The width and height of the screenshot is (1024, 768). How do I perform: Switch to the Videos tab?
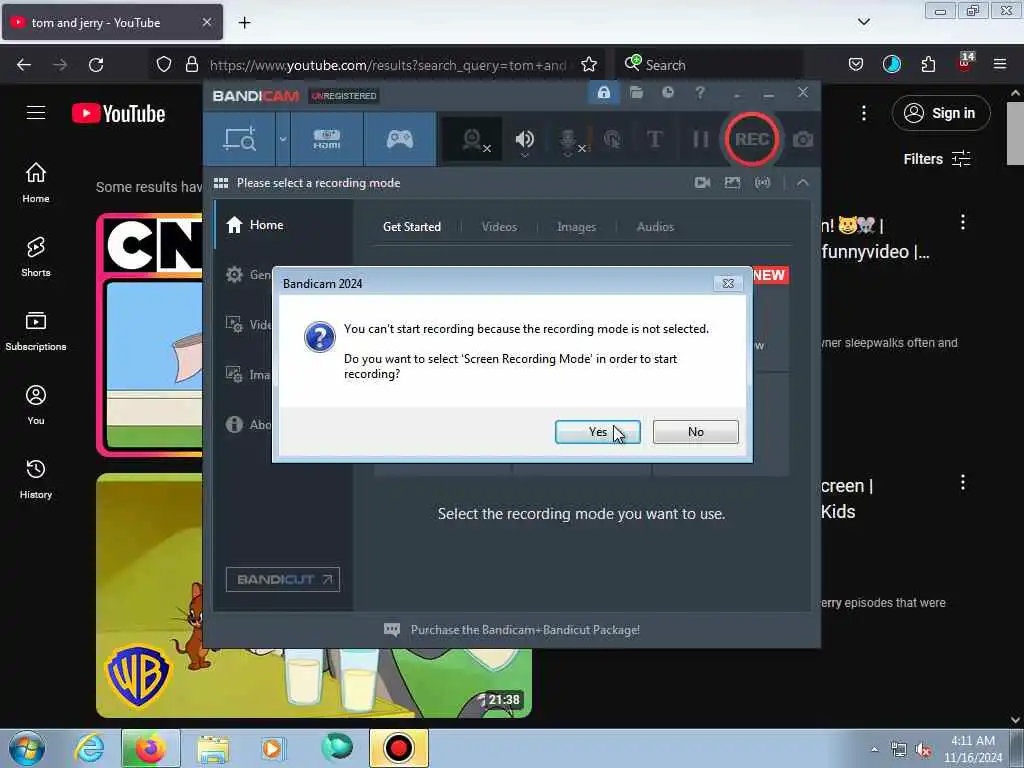pyautogui.click(x=499, y=227)
